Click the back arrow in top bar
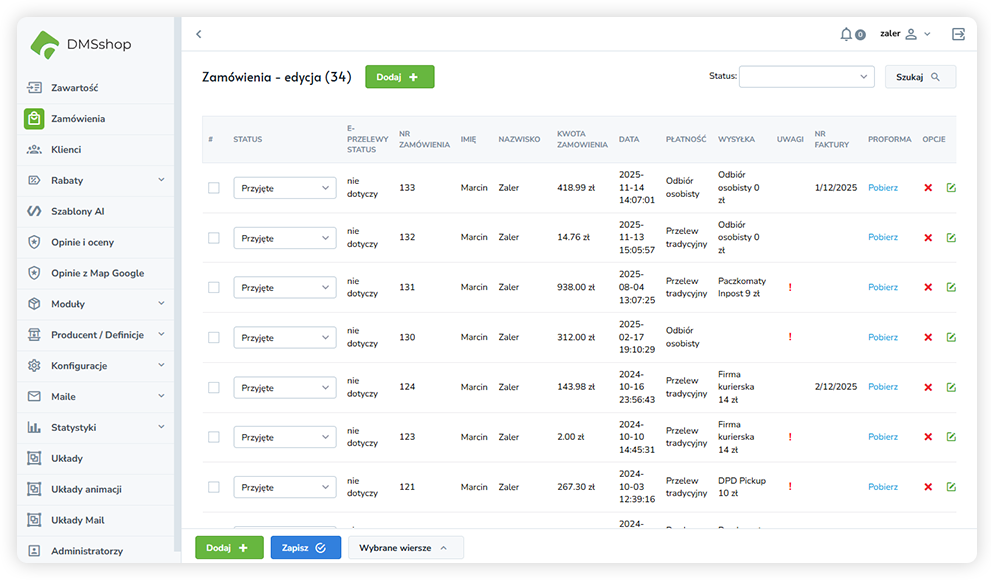Viewport: 991px width, 580px height. (x=198, y=34)
